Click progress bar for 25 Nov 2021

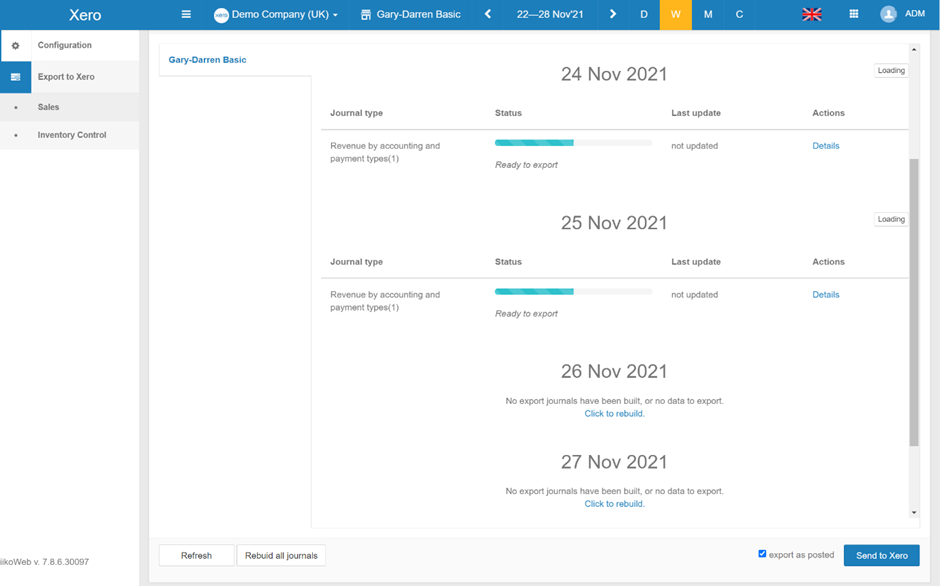pyautogui.click(x=573, y=292)
